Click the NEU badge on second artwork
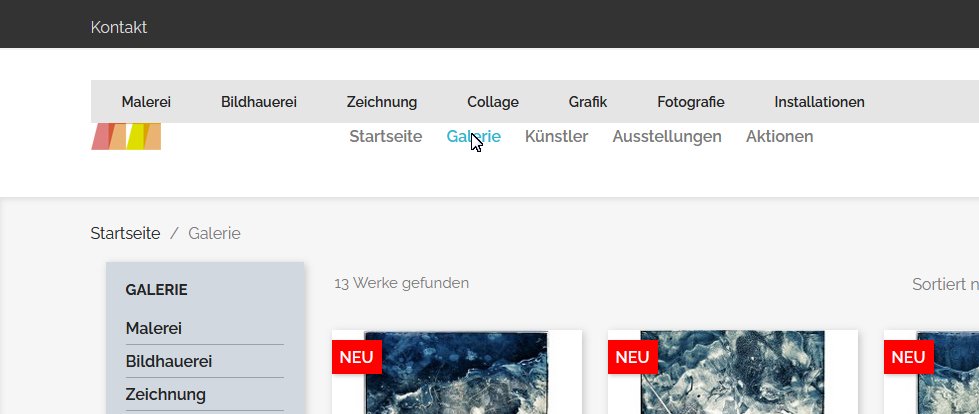 click(632, 357)
